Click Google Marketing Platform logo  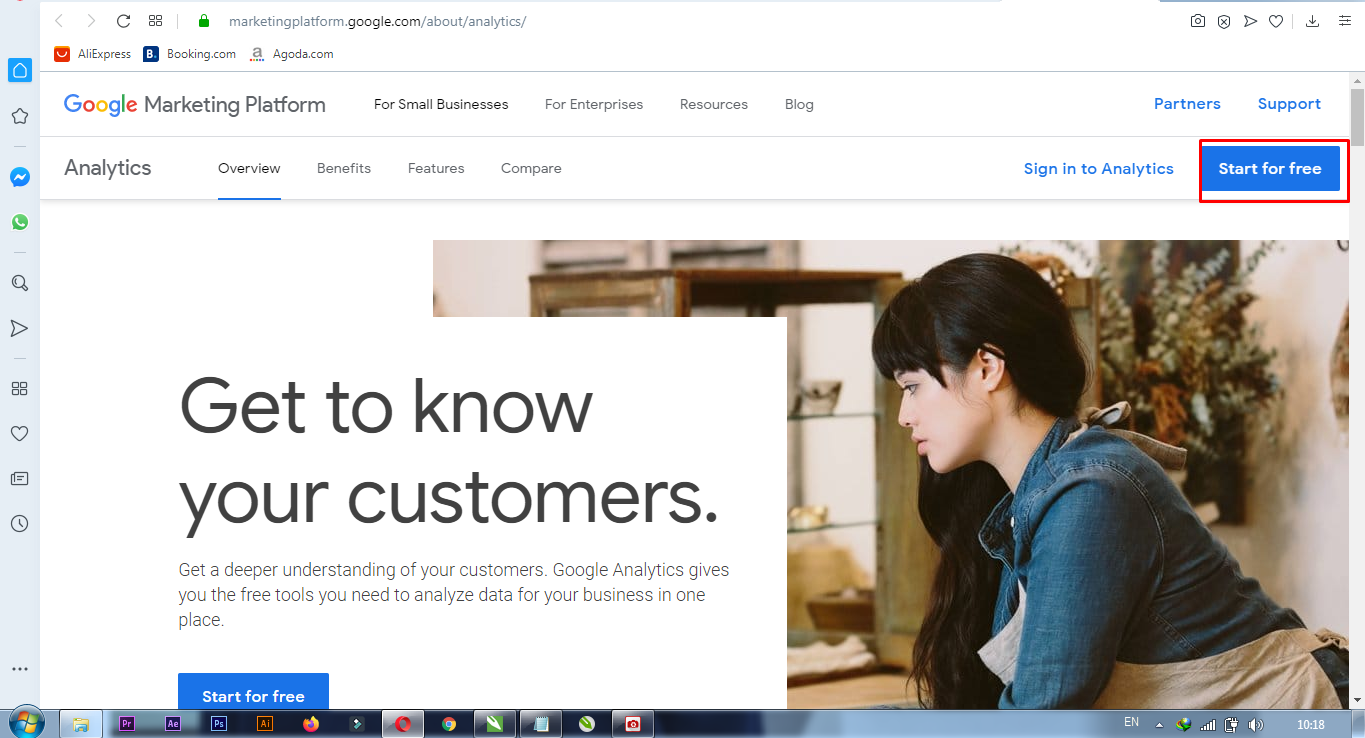(x=194, y=104)
